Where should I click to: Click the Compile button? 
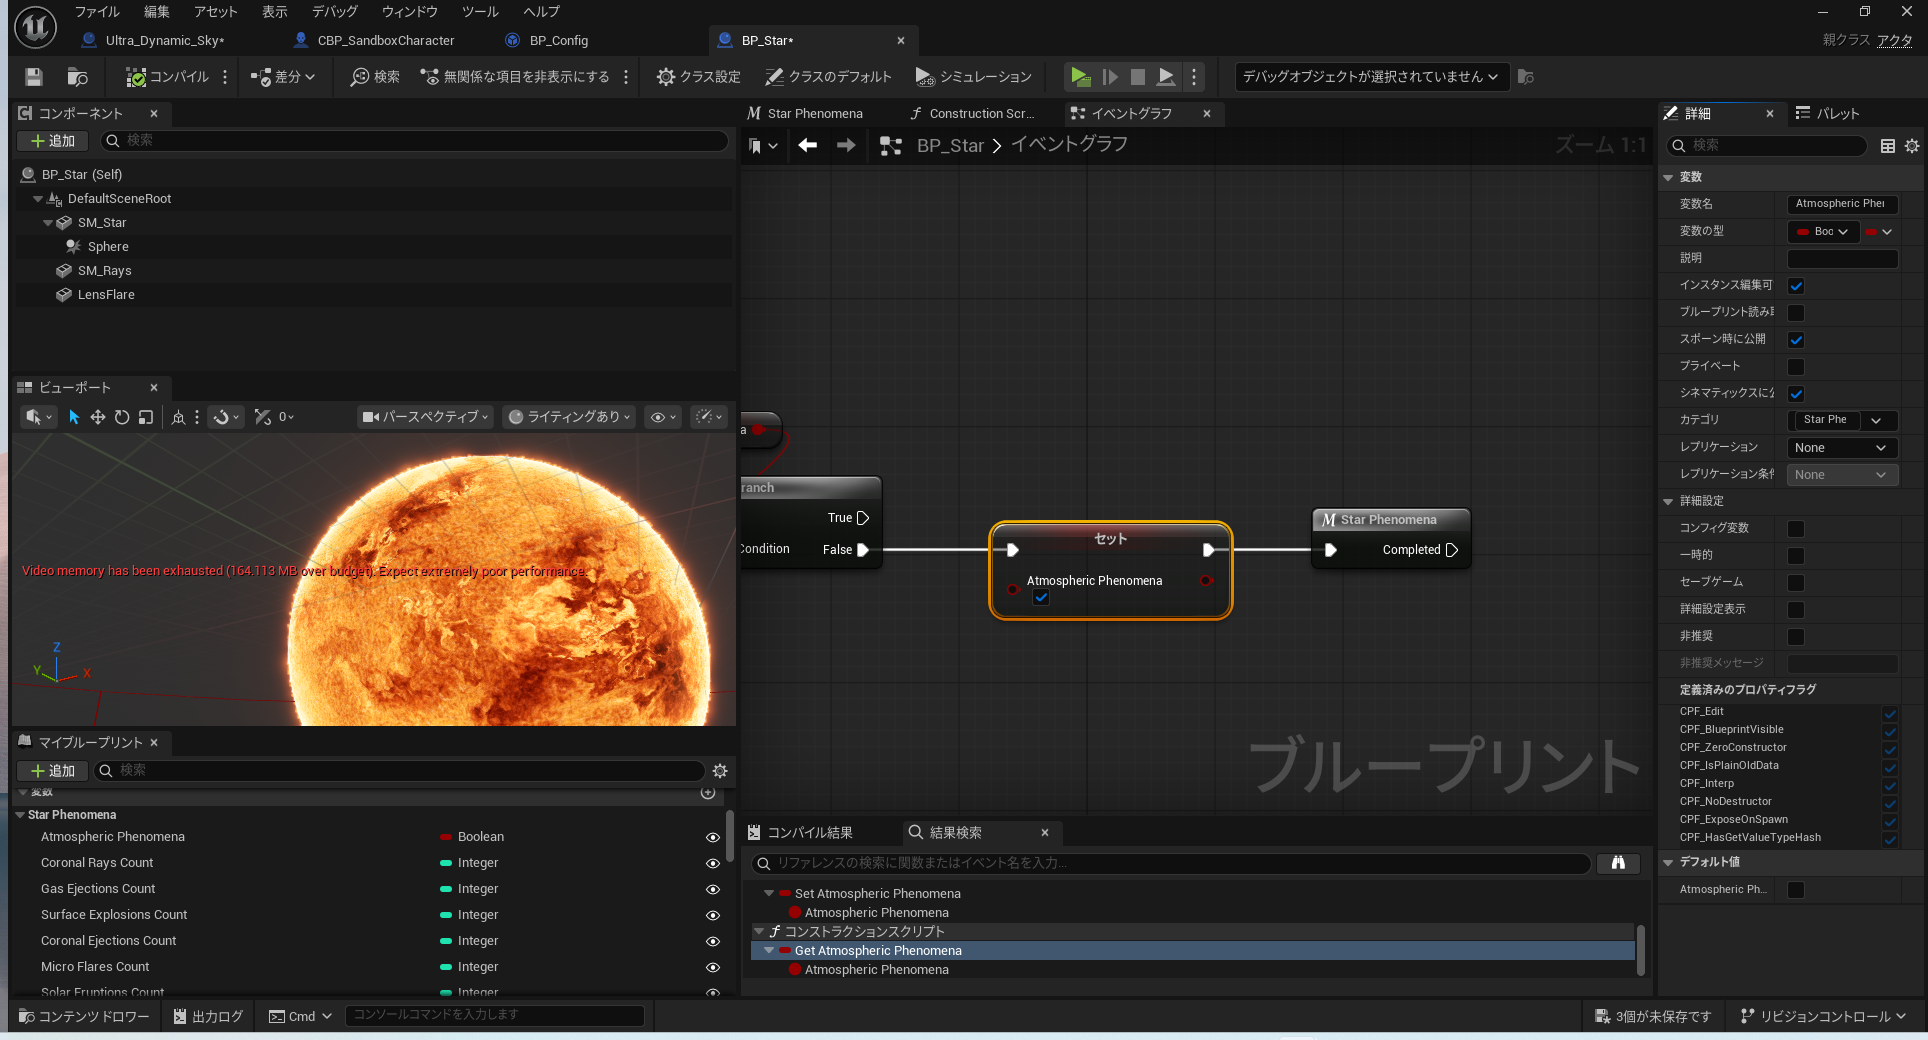coord(167,77)
